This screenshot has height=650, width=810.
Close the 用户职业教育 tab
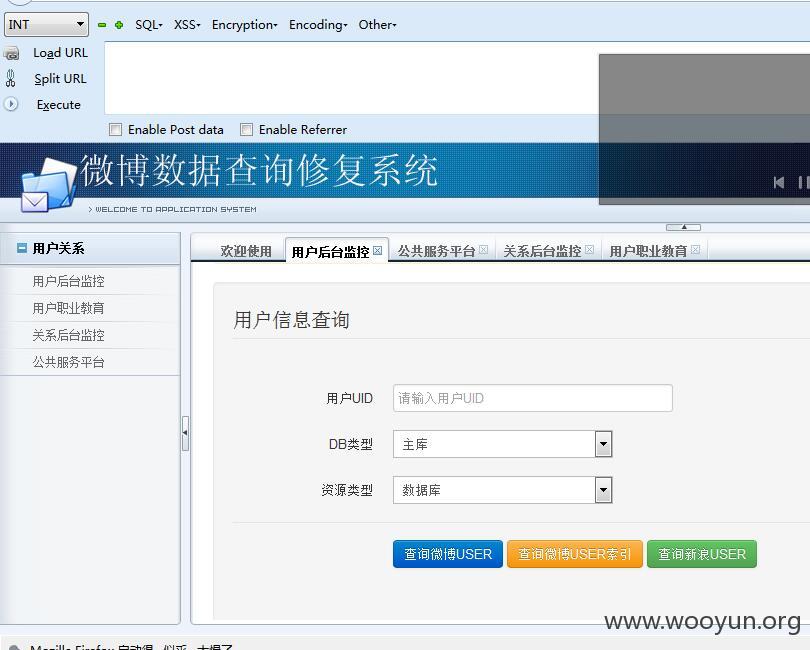coord(695,250)
